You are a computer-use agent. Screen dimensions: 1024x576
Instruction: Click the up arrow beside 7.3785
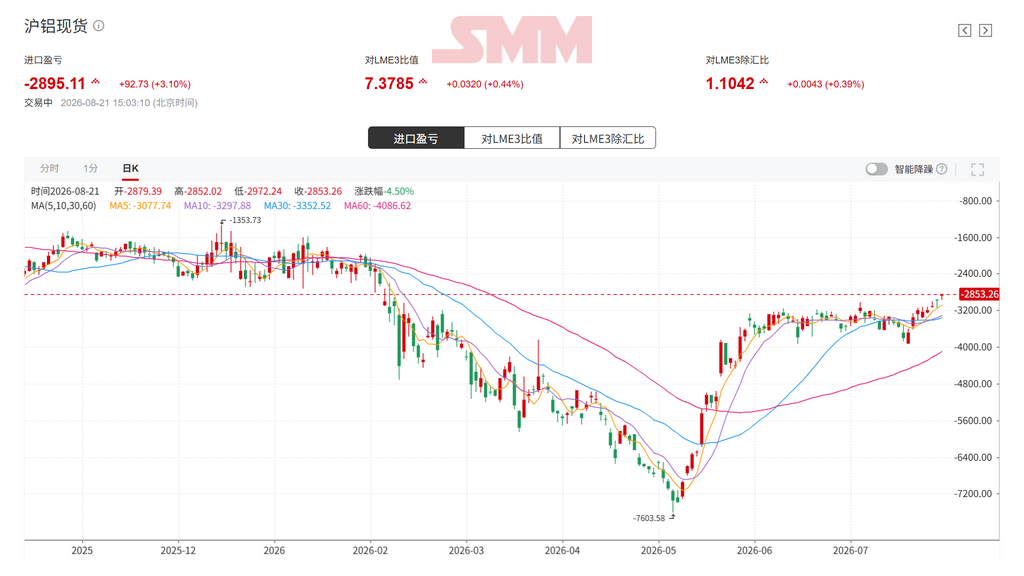coord(423,82)
